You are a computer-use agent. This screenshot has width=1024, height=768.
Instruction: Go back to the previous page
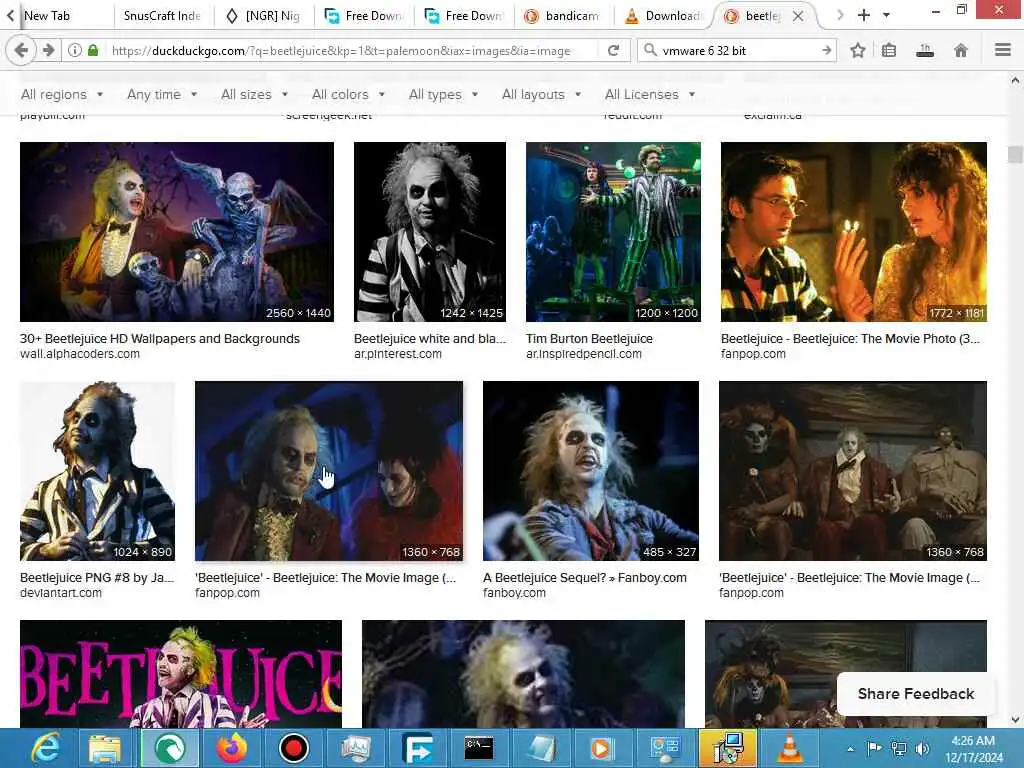point(21,50)
